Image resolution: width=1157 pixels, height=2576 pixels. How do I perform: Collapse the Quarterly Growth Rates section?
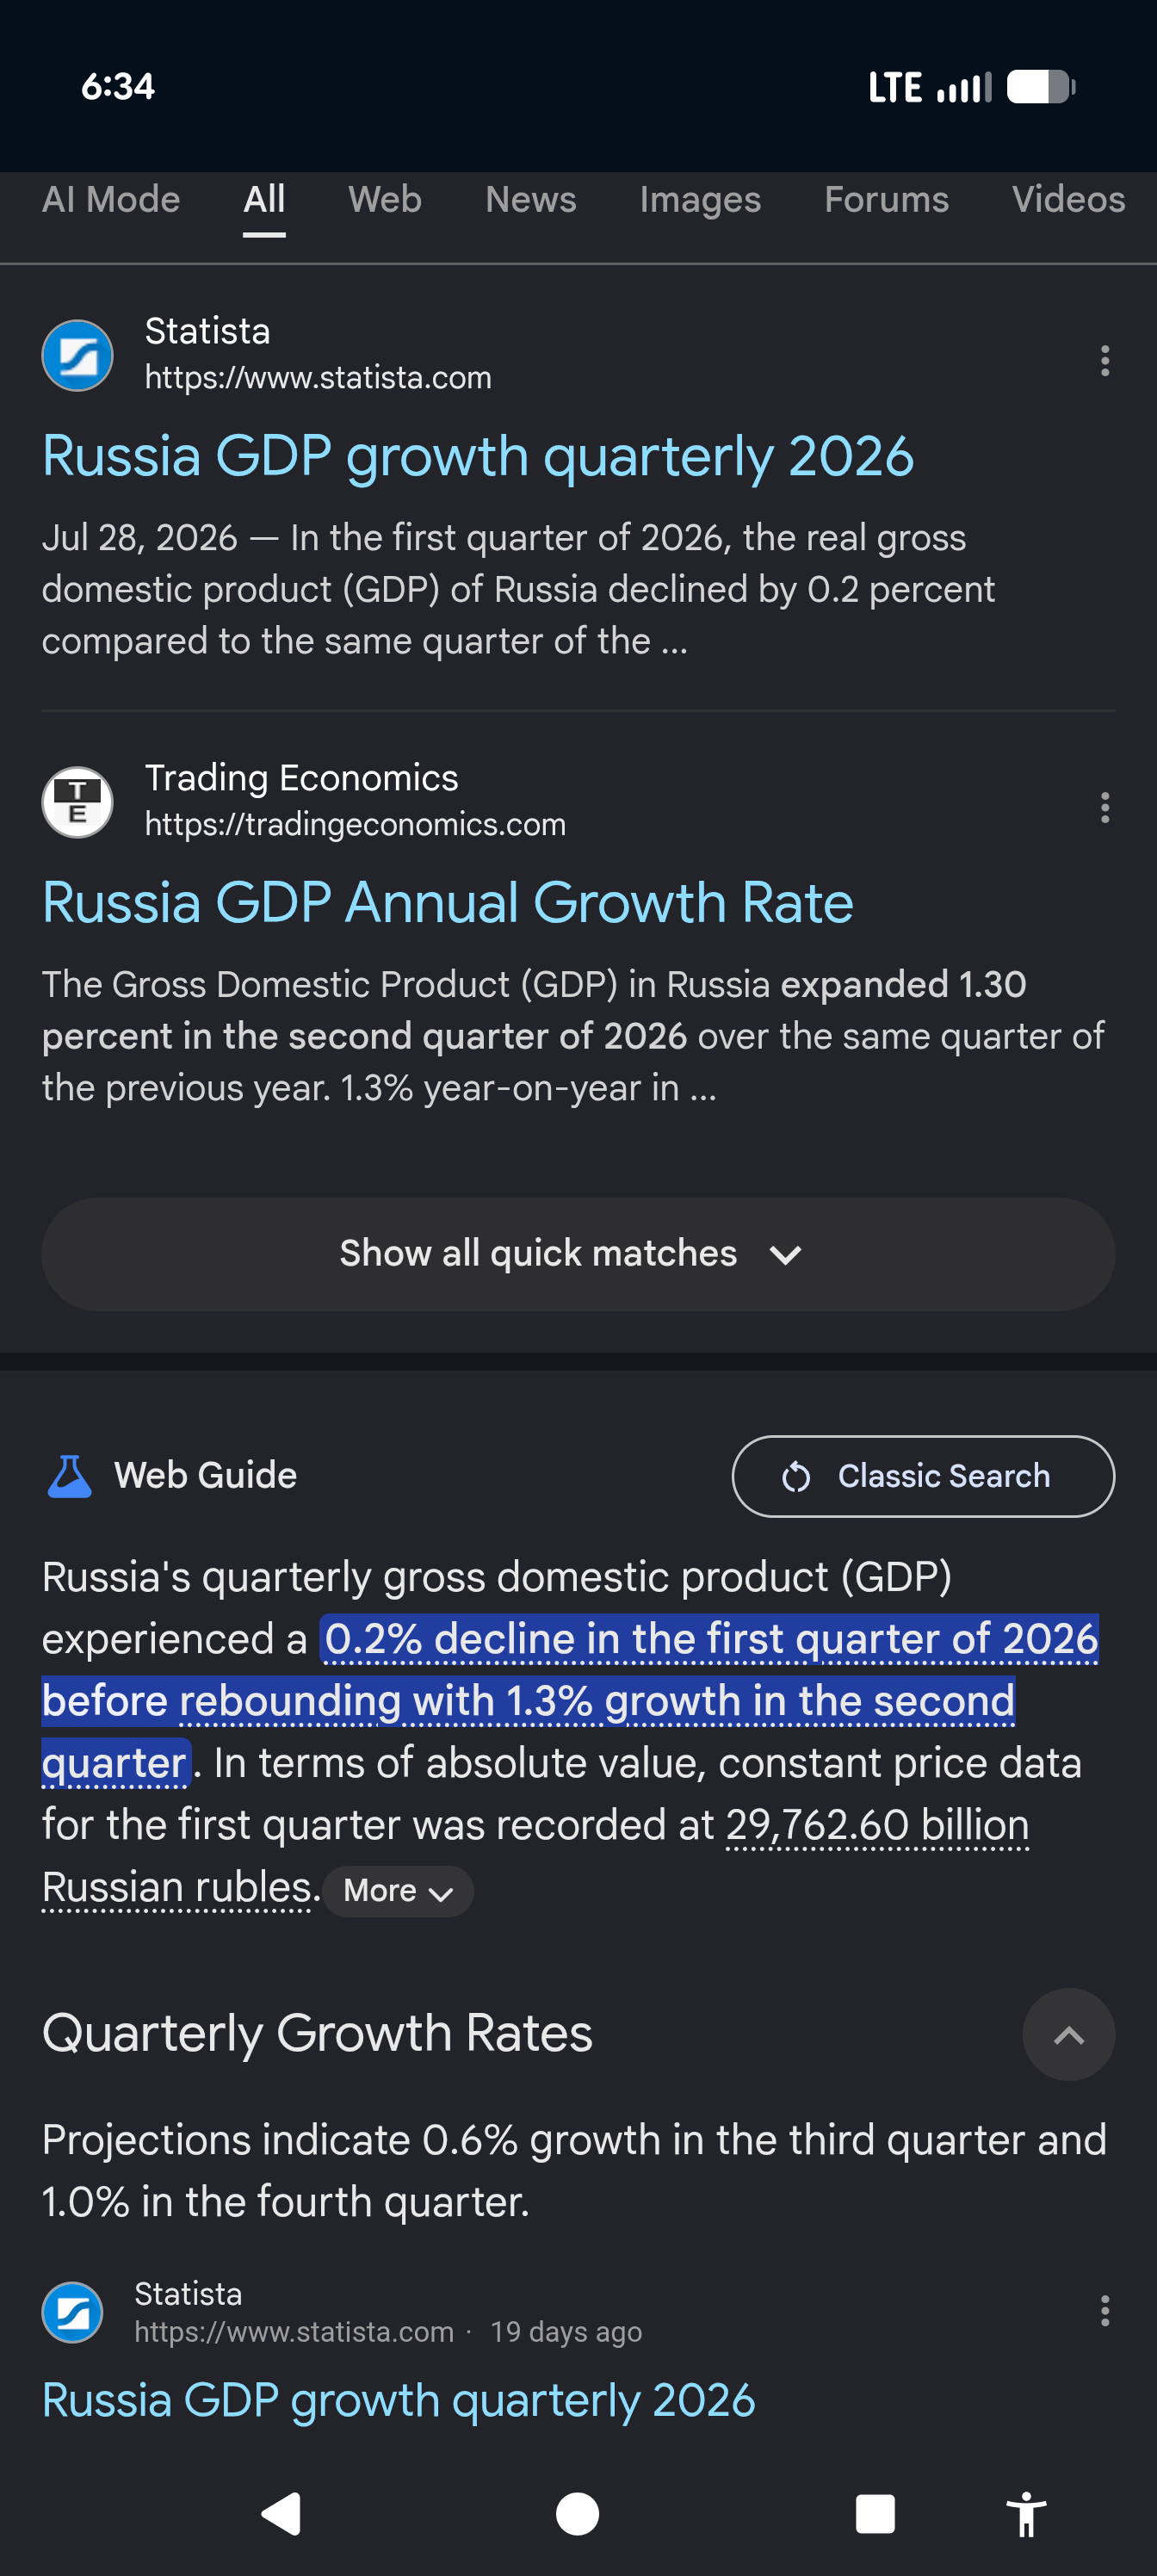(1068, 2034)
